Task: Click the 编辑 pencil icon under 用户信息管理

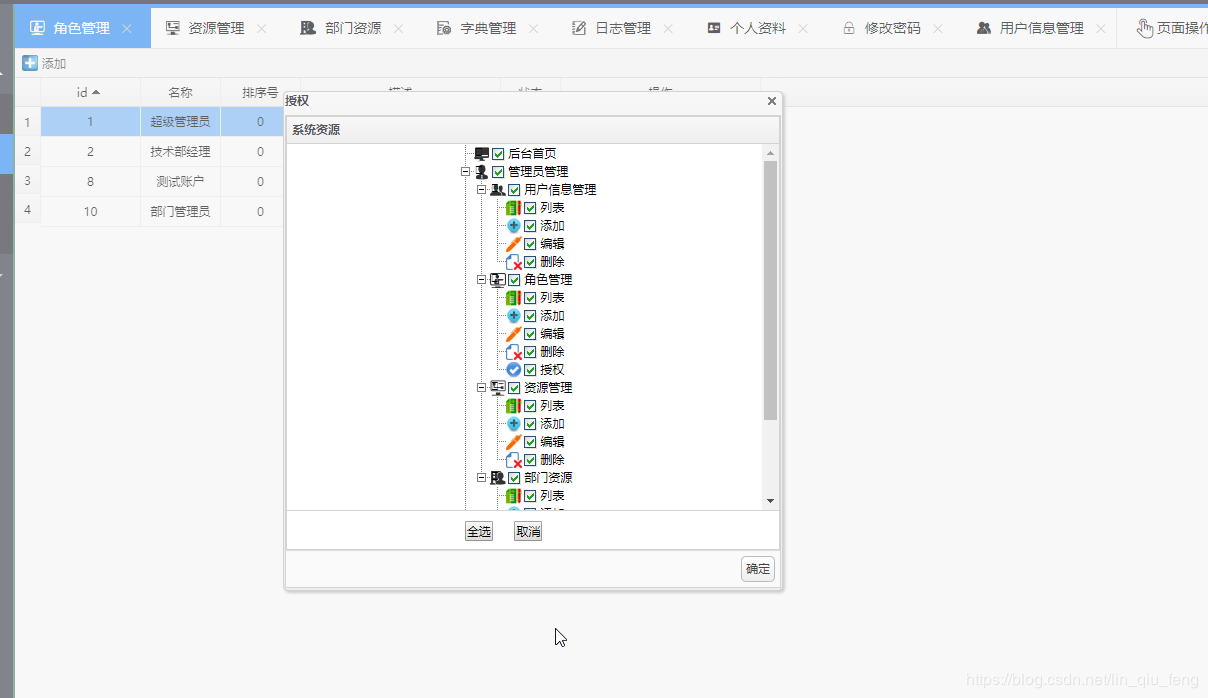Action: pyautogui.click(x=514, y=244)
